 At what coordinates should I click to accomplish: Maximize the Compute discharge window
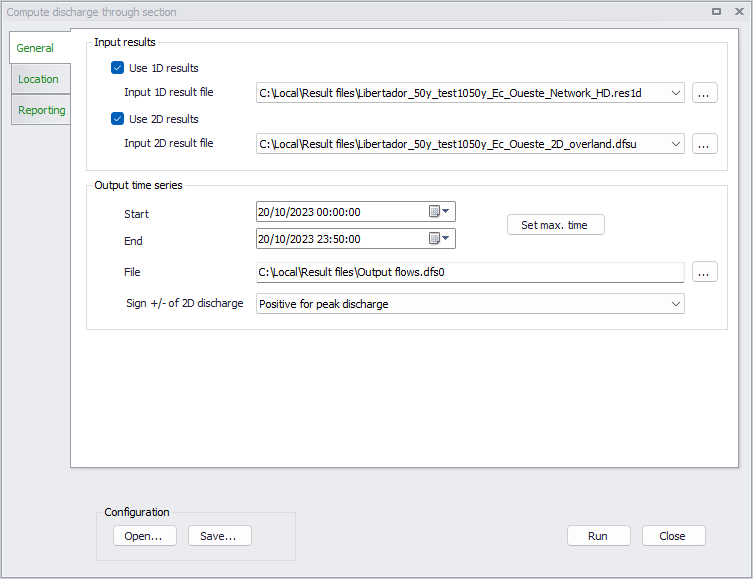716,12
